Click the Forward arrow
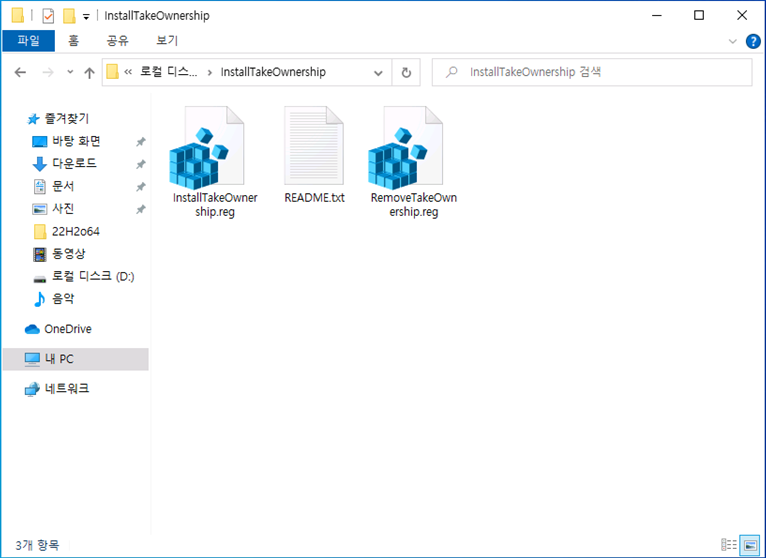The image size is (766, 558). pos(48,73)
